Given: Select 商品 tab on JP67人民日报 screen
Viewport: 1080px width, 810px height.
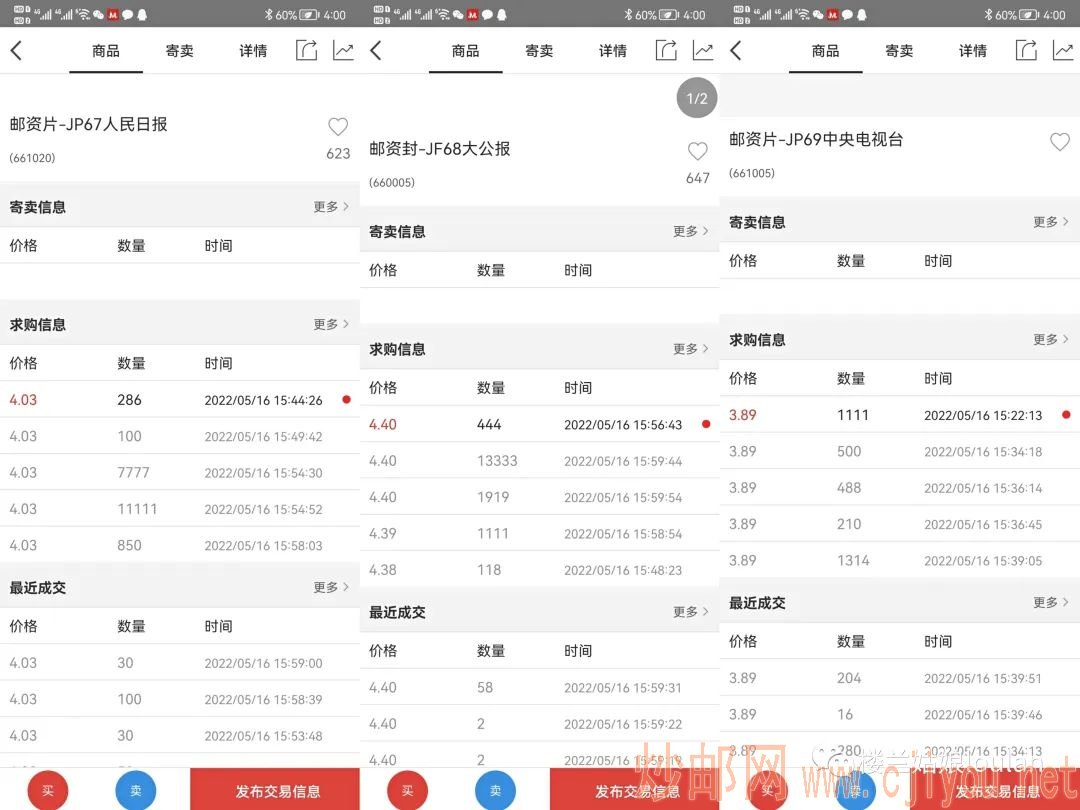Looking at the screenshot, I should [106, 51].
